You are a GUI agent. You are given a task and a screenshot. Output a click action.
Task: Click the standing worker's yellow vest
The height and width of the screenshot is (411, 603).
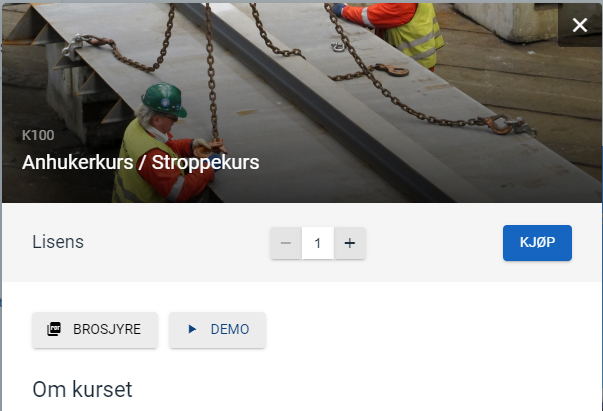click(x=417, y=37)
